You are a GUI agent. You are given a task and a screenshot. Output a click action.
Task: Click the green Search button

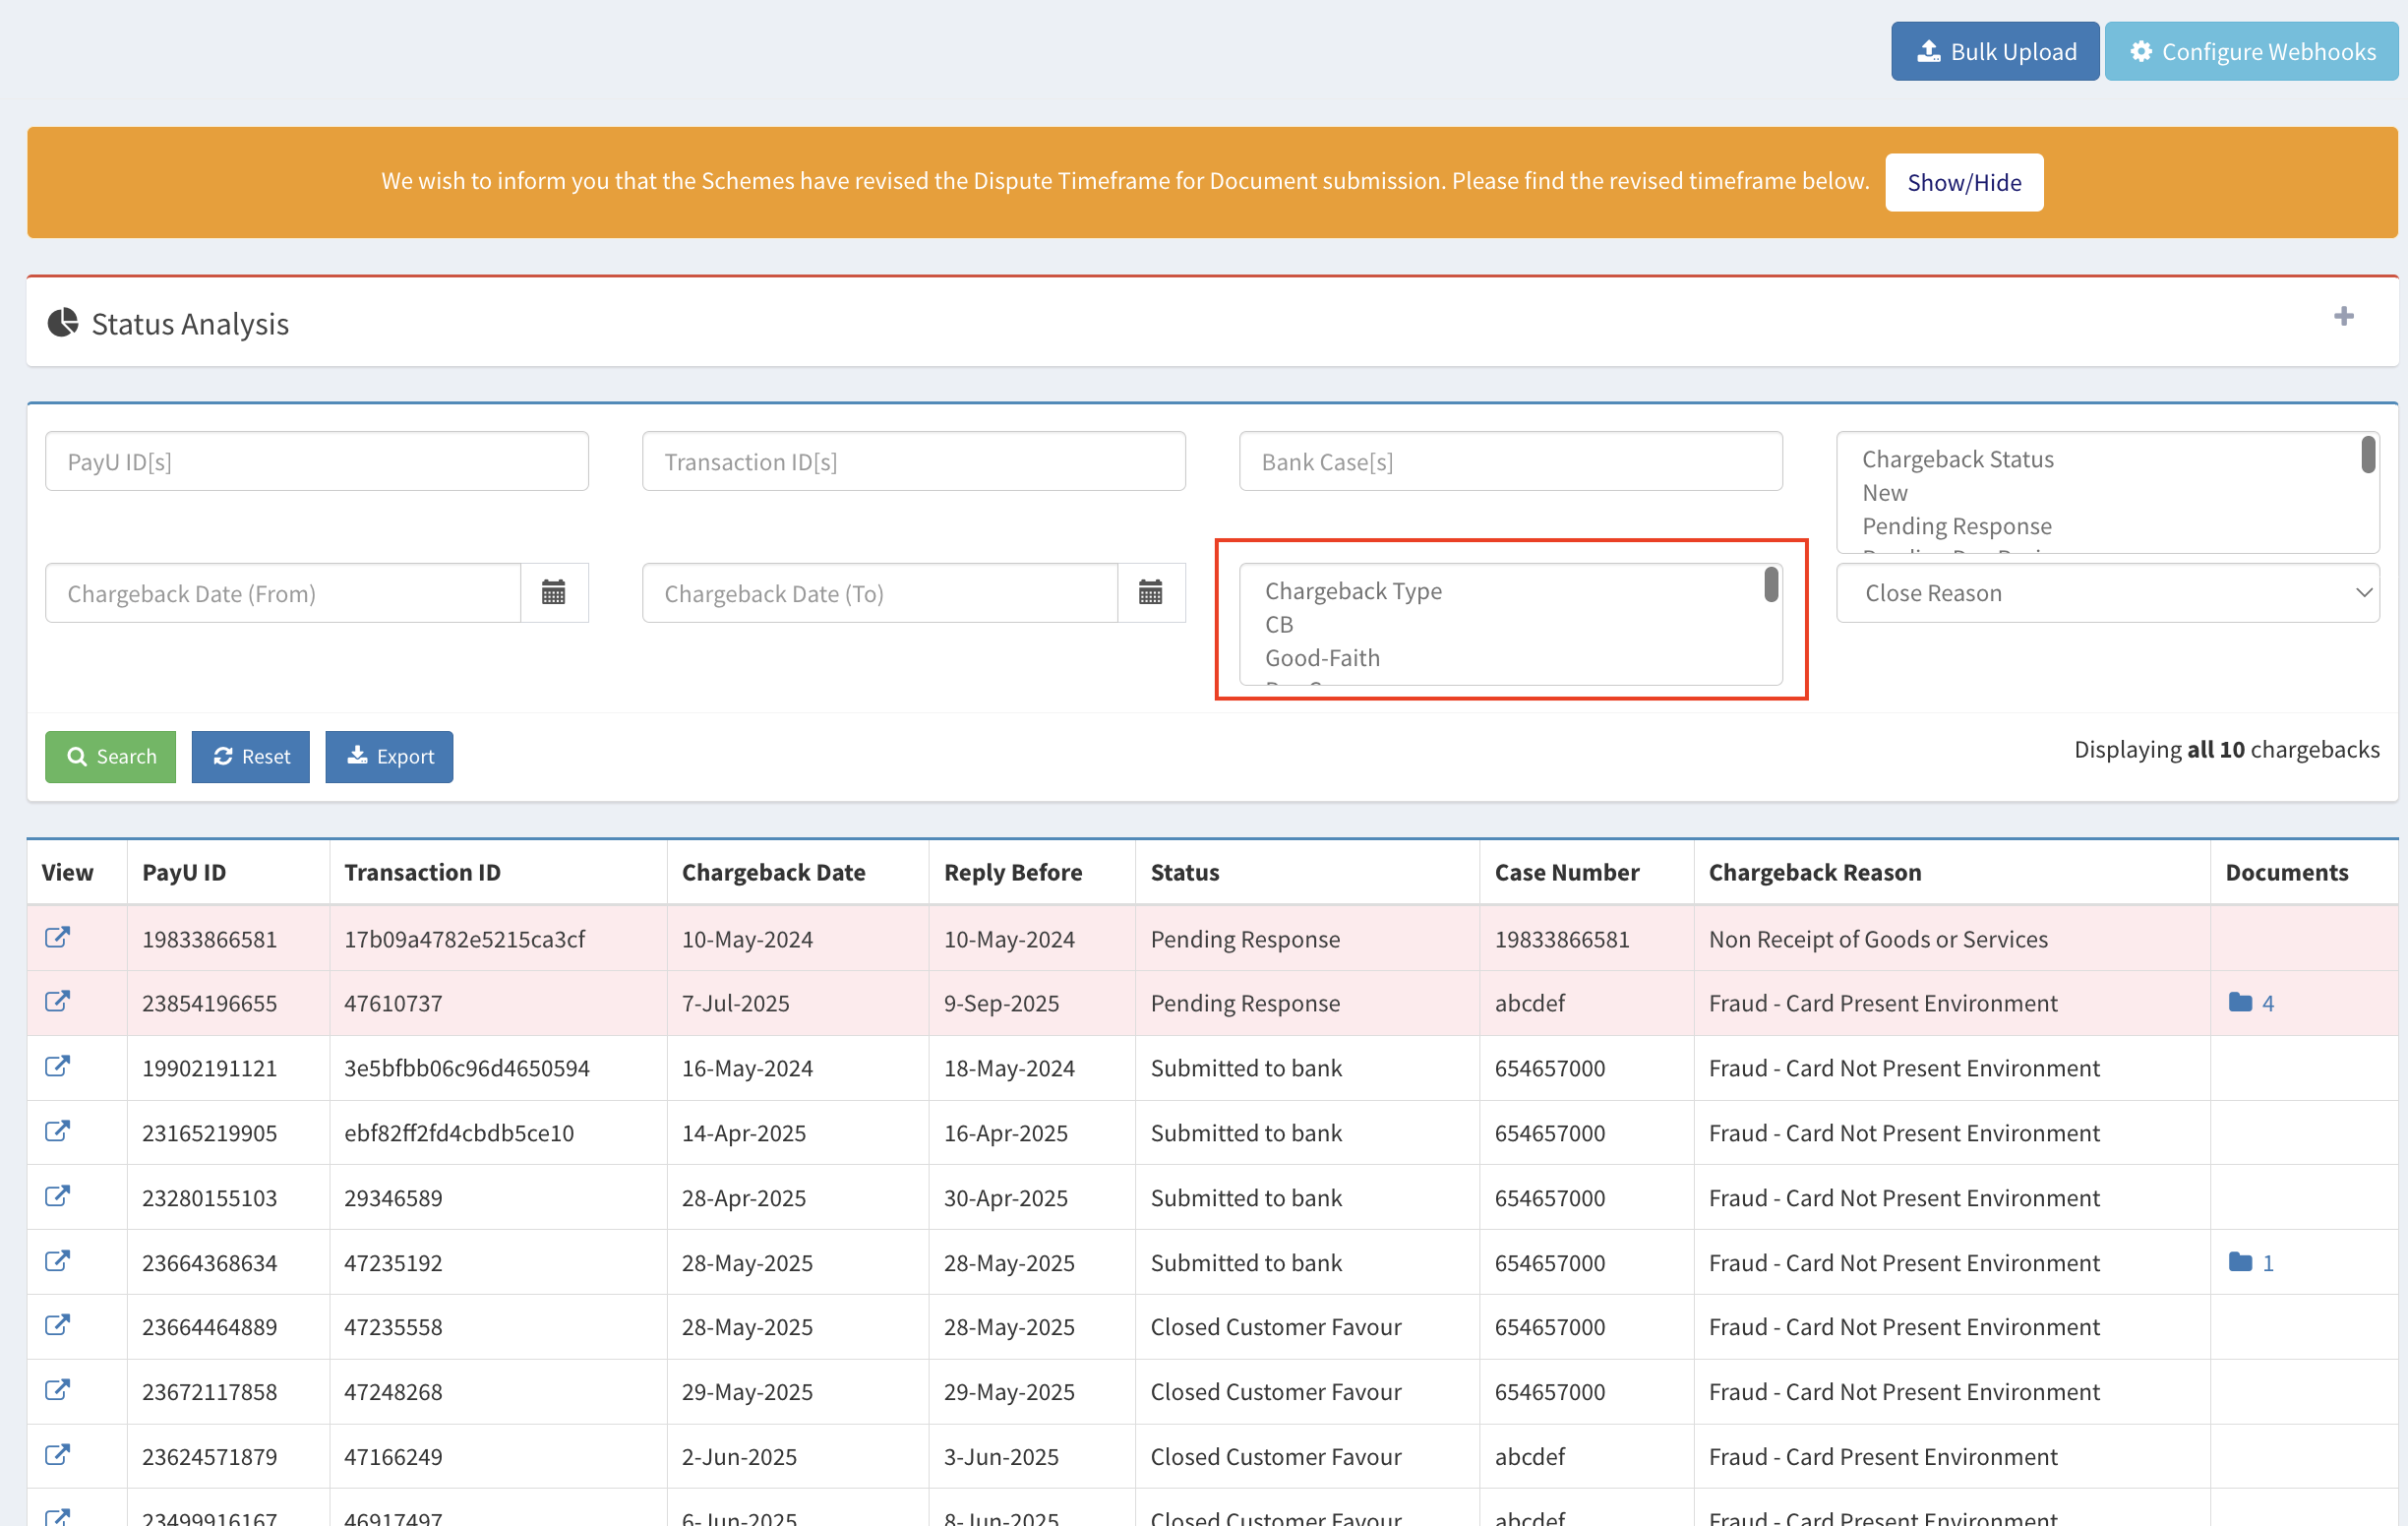[x=110, y=756]
